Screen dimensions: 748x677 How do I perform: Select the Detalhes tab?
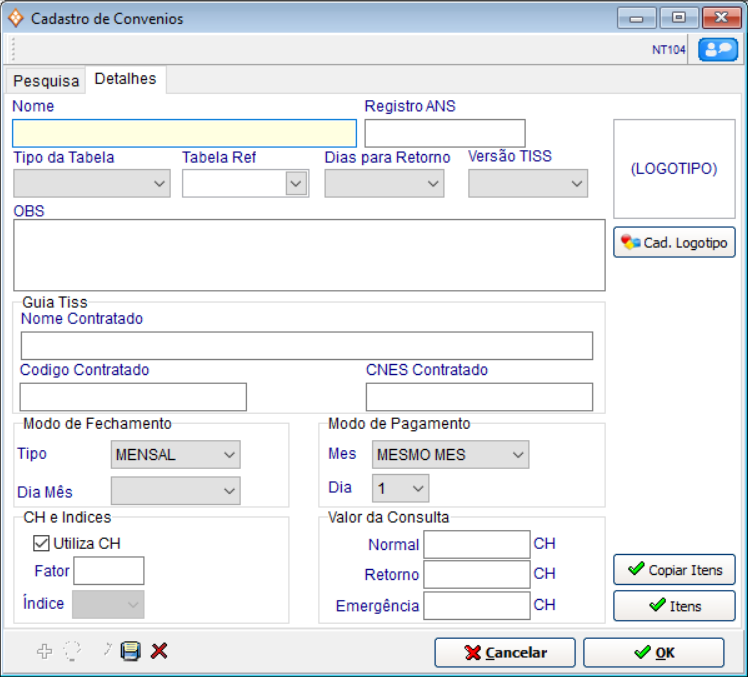pyautogui.click(x=125, y=79)
